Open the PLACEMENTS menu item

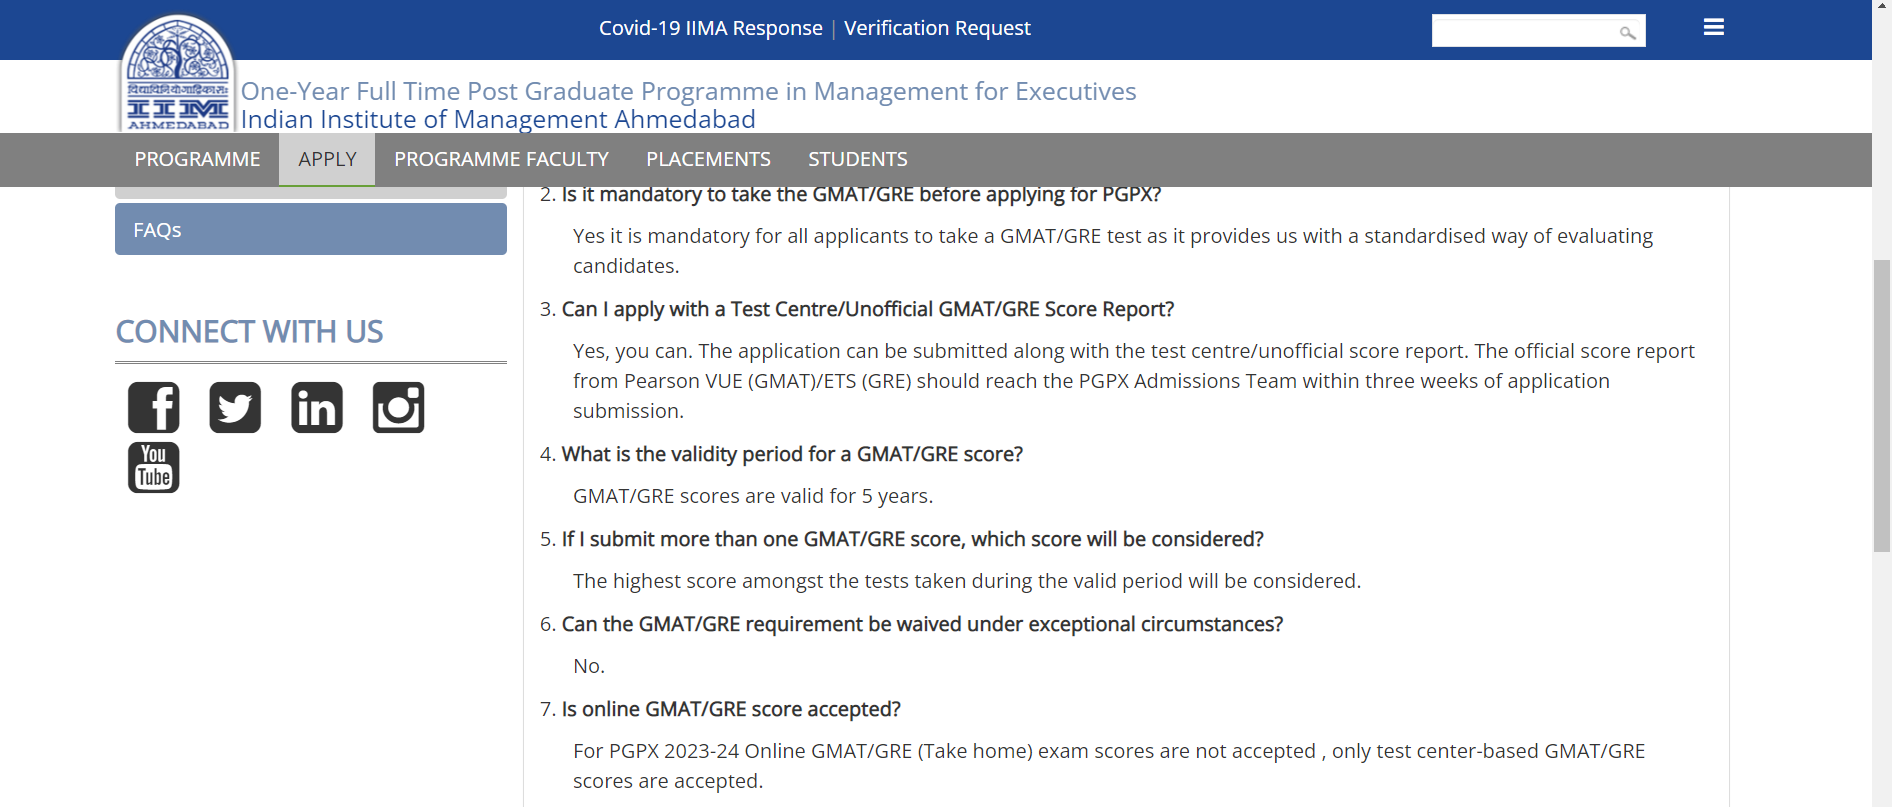[708, 160]
